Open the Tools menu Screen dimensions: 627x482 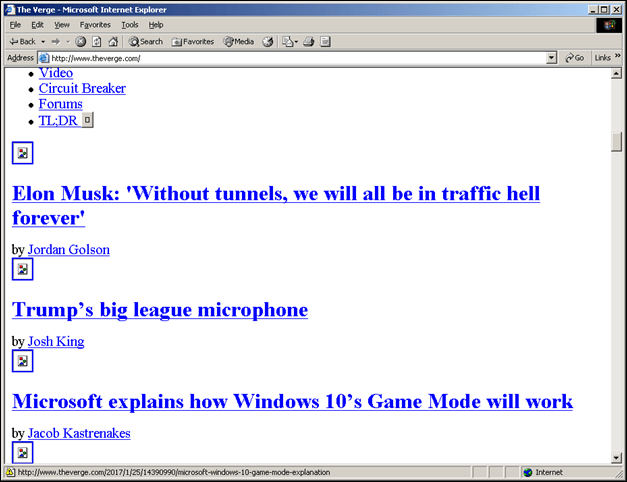pyautogui.click(x=130, y=25)
